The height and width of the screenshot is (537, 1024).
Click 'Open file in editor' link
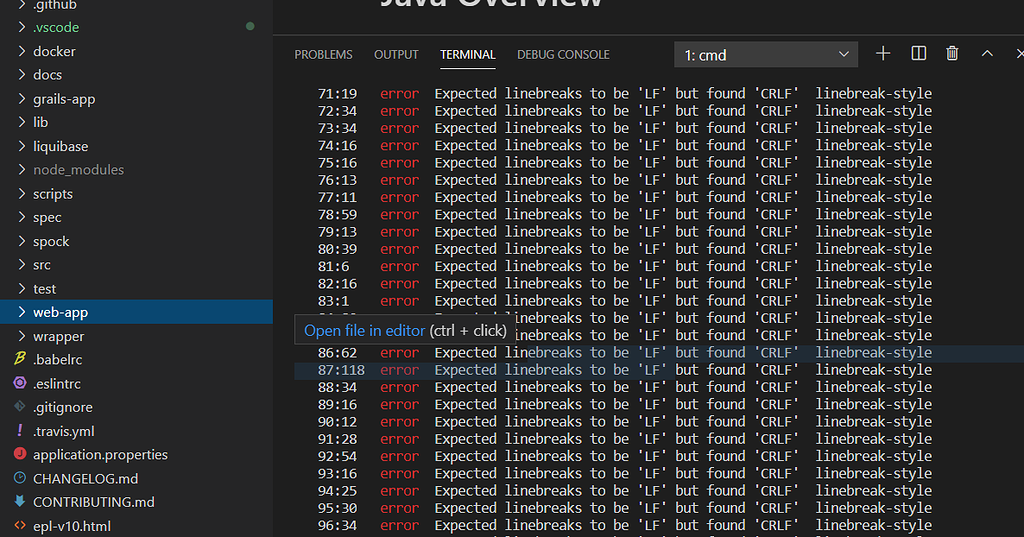[x=364, y=330]
